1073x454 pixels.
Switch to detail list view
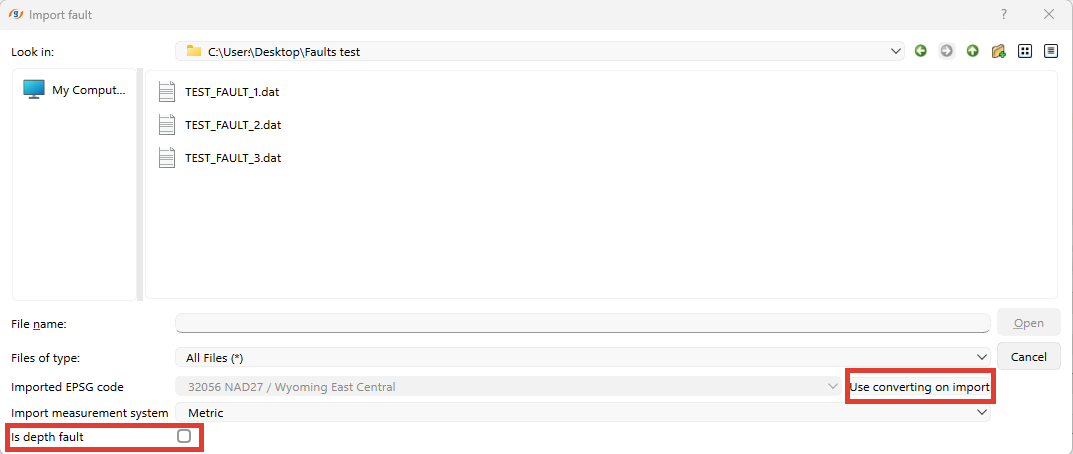pos(1050,51)
